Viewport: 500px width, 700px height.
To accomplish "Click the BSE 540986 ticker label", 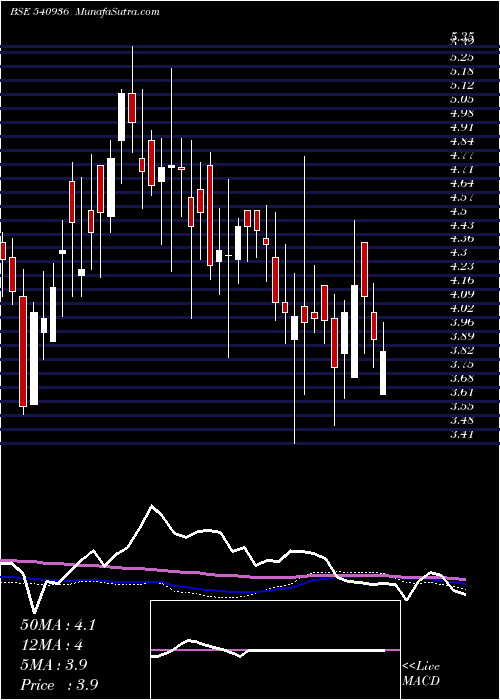I will [x=39, y=12].
